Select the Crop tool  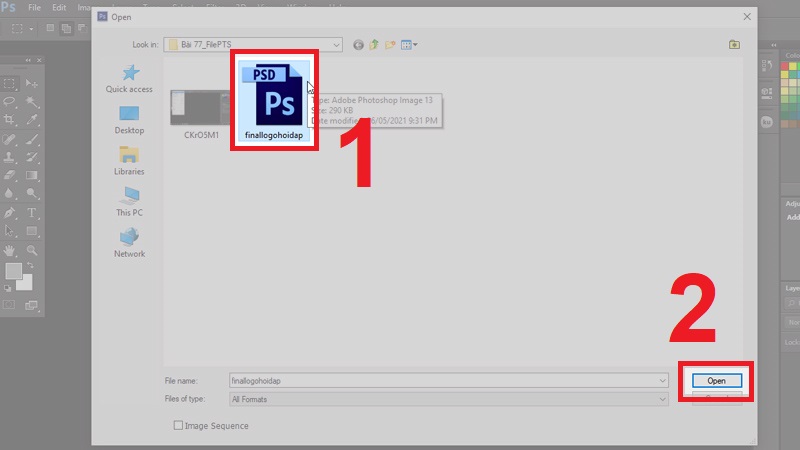(9, 120)
